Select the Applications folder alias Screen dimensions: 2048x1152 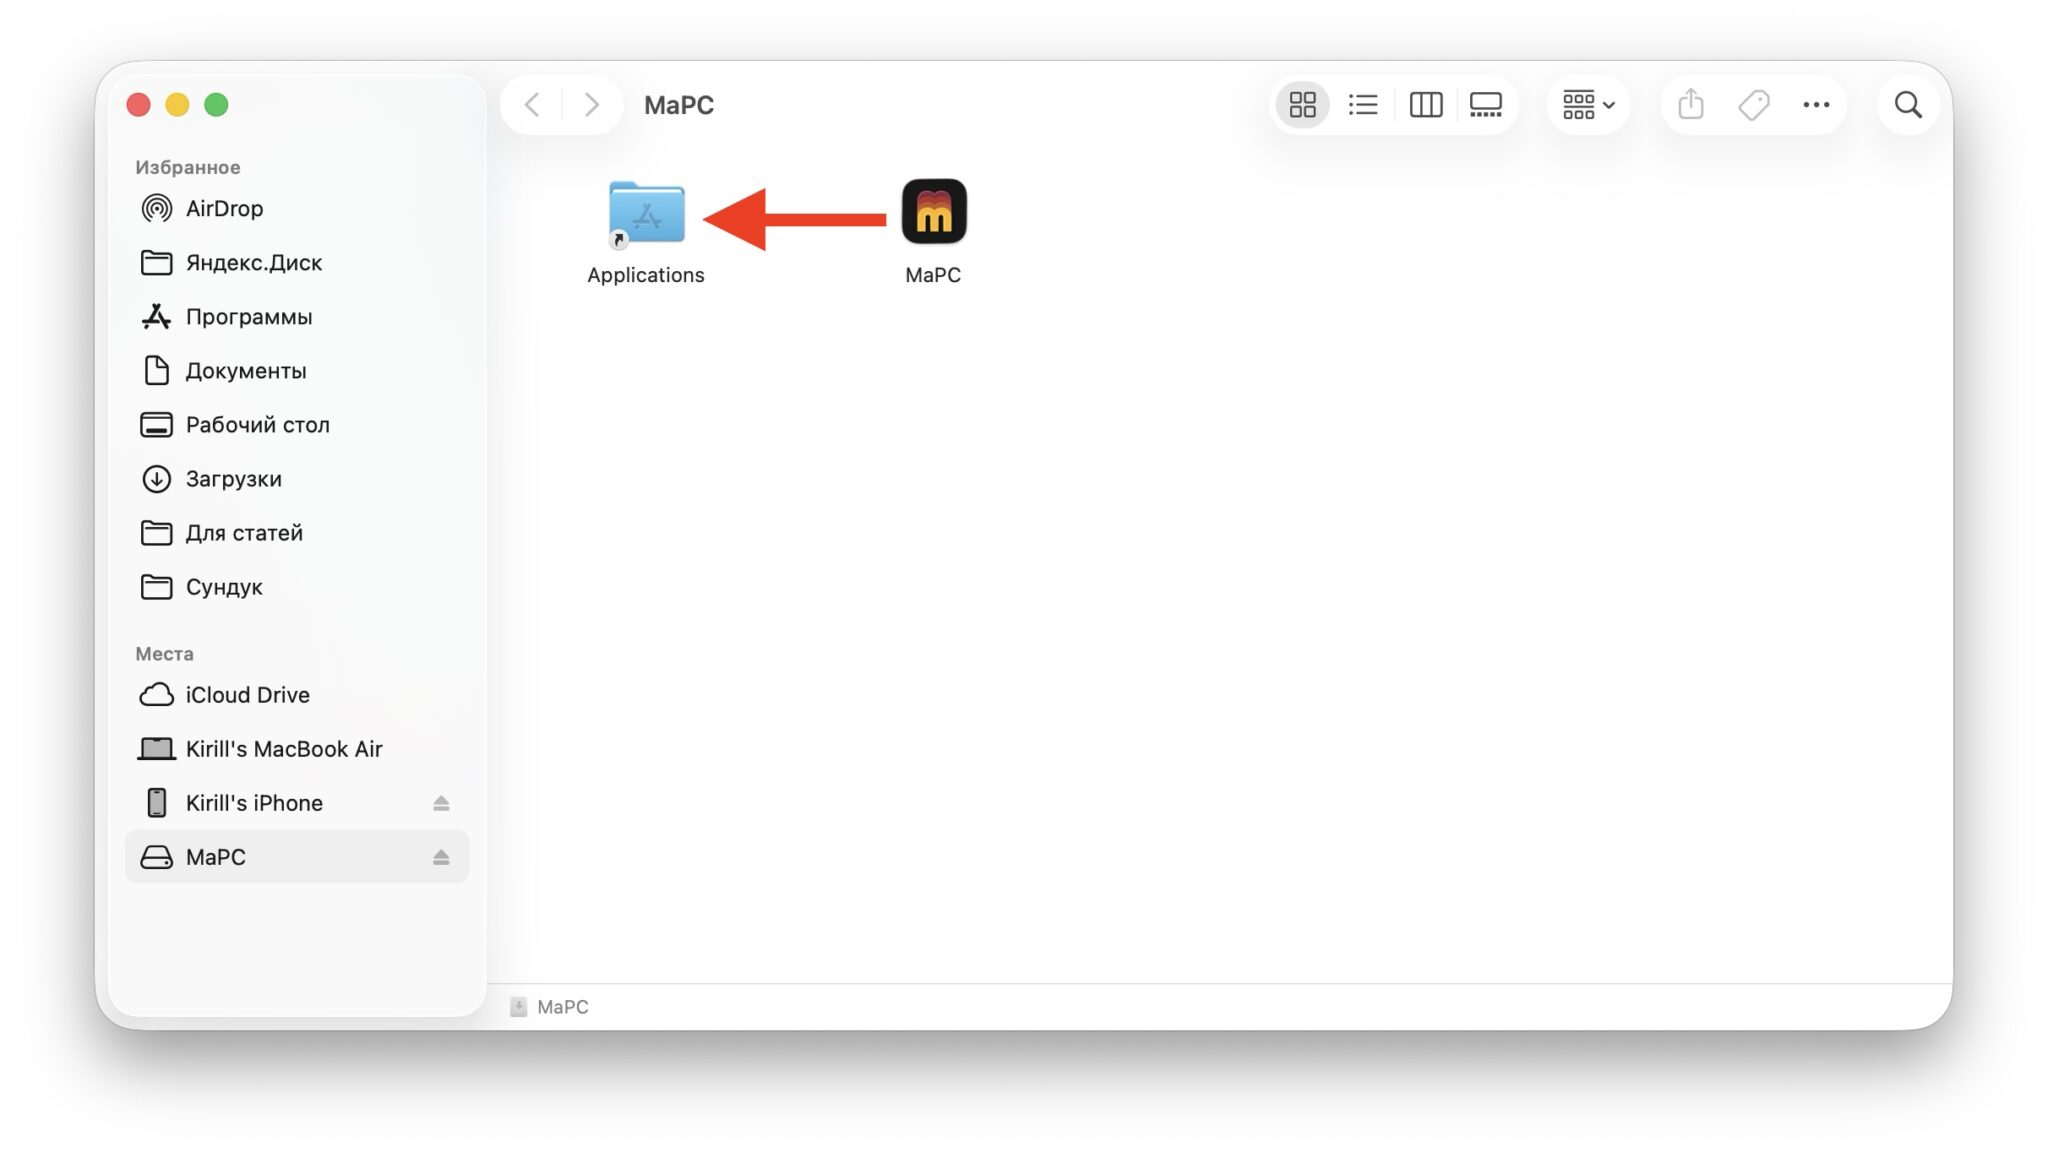point(646,232)
